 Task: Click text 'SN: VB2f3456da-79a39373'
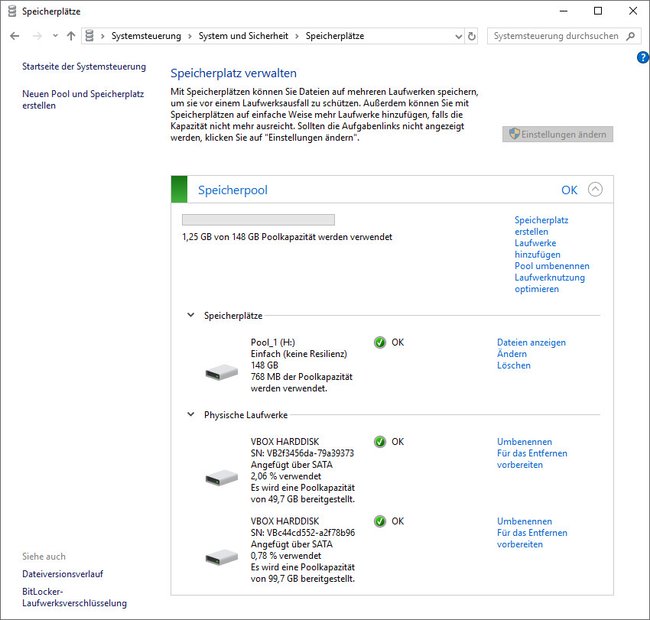(x=302, y=453)
